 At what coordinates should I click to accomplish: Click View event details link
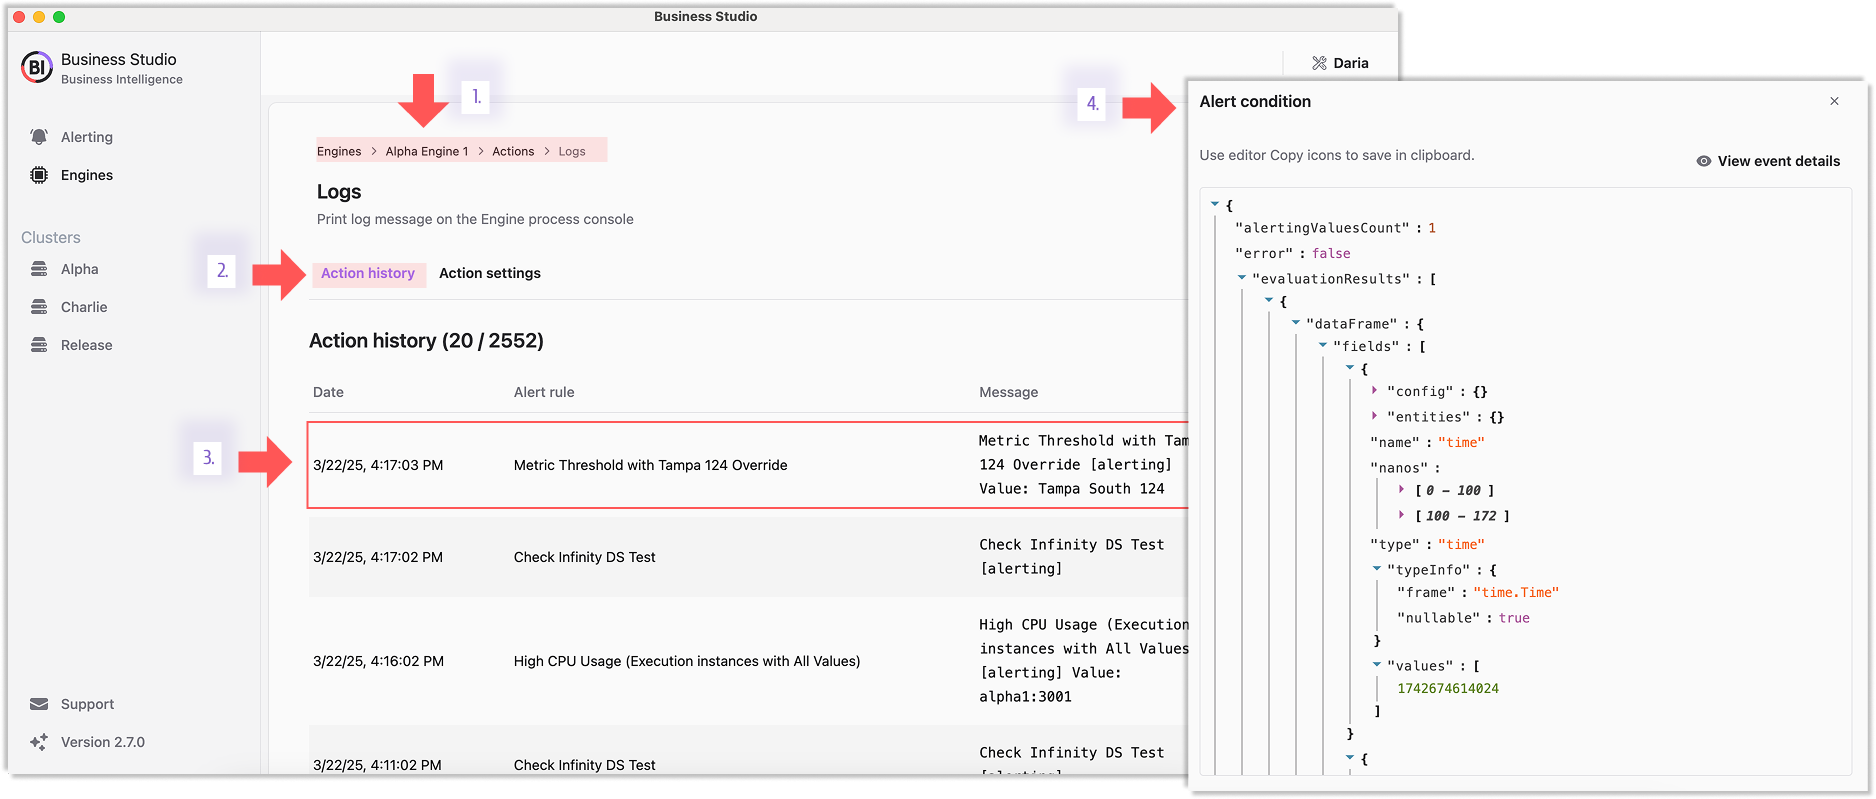[x=1779, y=161]
